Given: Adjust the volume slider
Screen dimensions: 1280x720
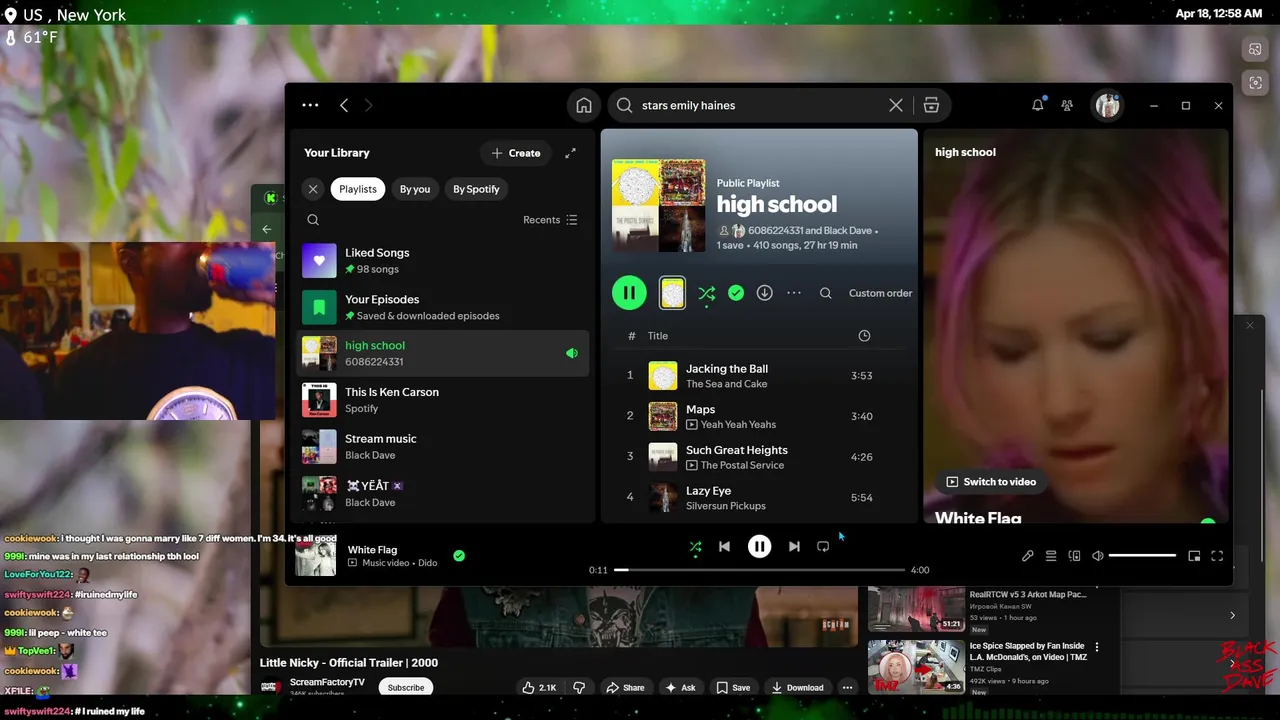Looking at the screenshot, I should tap(1142, 556).
